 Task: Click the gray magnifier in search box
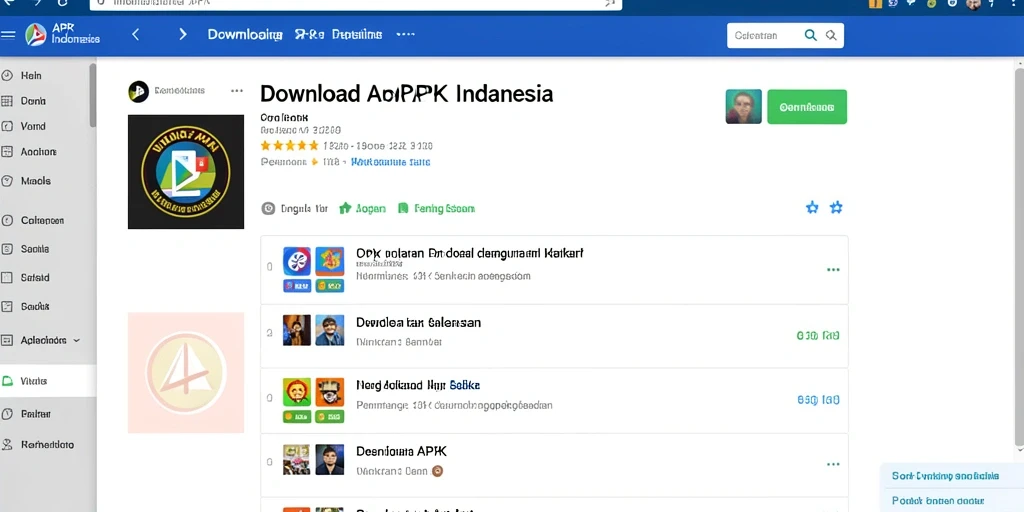831,36
